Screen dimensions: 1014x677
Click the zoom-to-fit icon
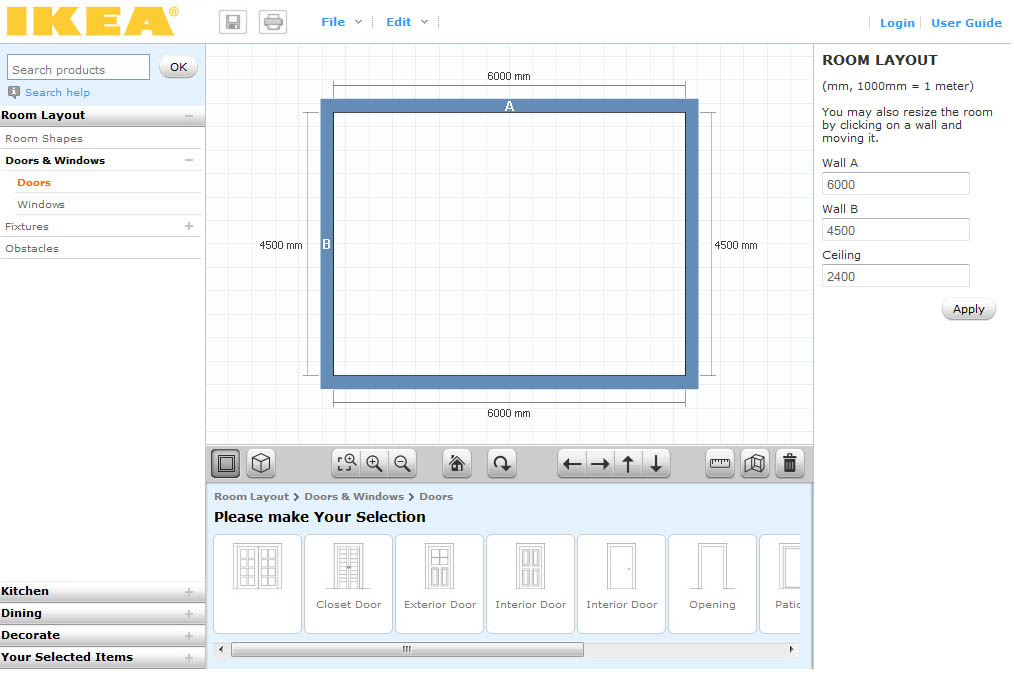click(346, 464)
